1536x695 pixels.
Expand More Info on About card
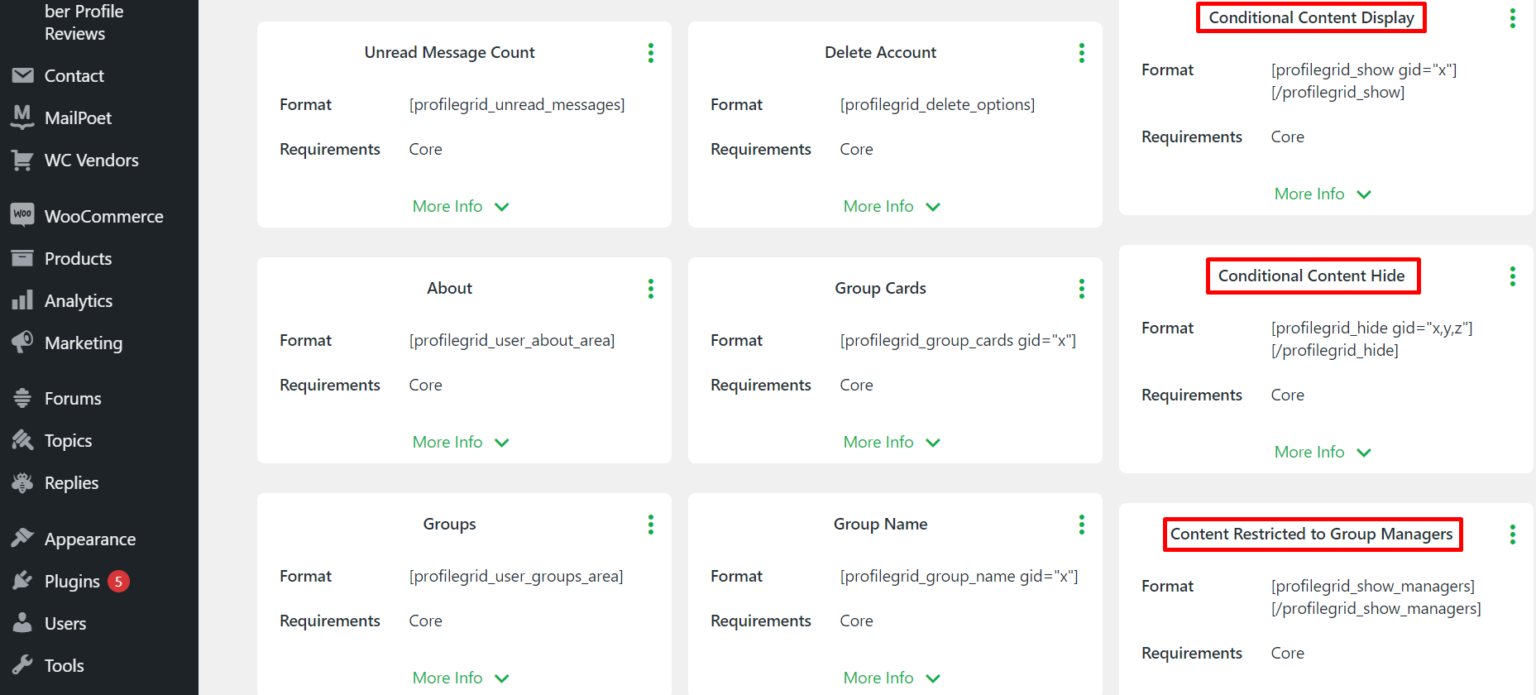coord(460,442)
